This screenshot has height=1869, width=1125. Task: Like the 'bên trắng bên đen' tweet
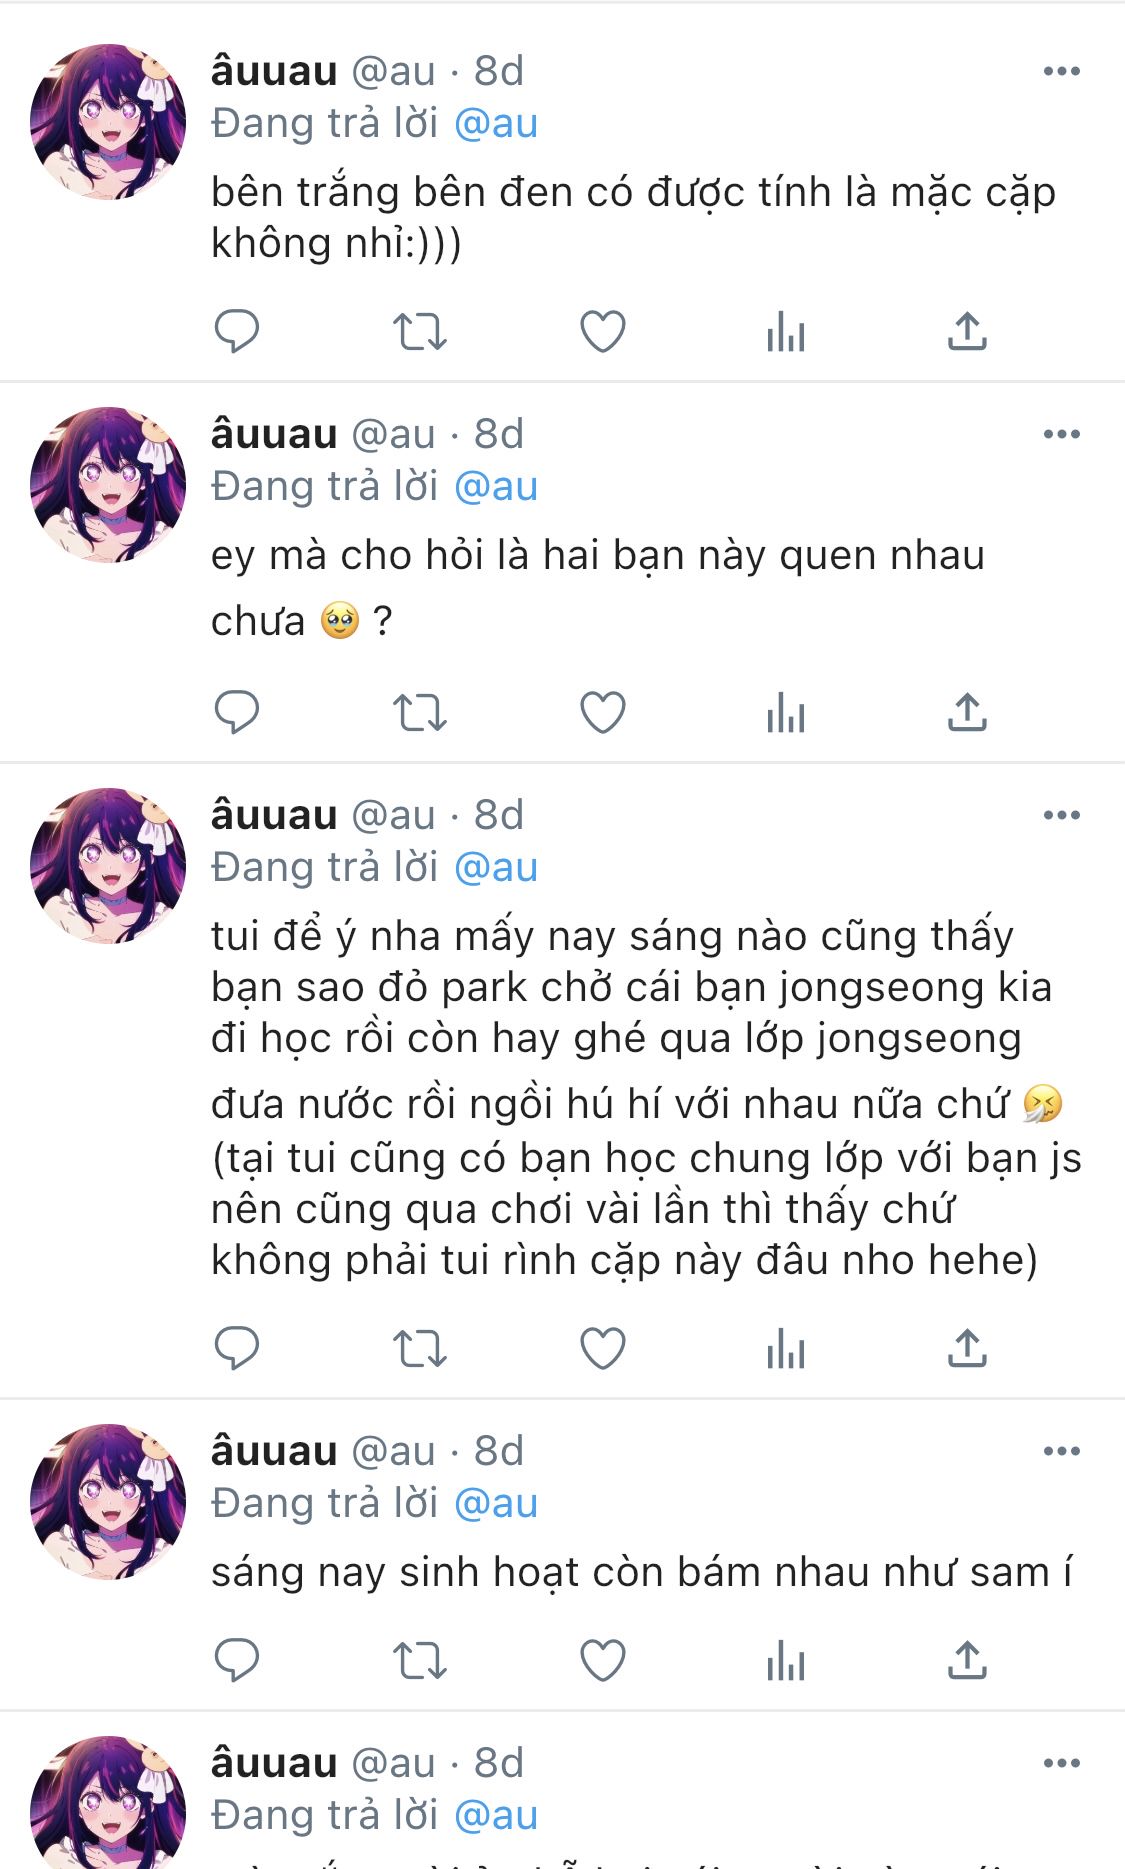[x=603, y=332]
